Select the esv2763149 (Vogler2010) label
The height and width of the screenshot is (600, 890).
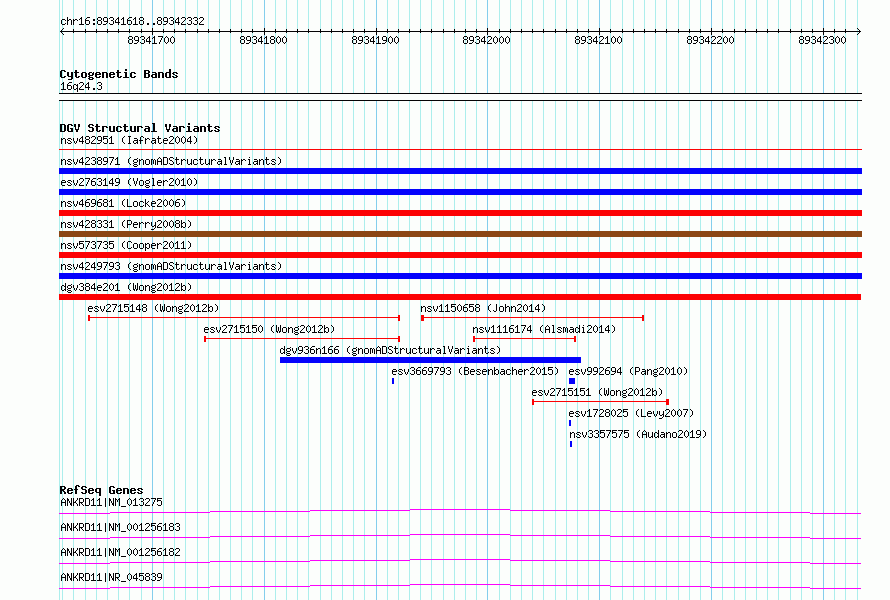pyautogui.click(x=129, y=182)
